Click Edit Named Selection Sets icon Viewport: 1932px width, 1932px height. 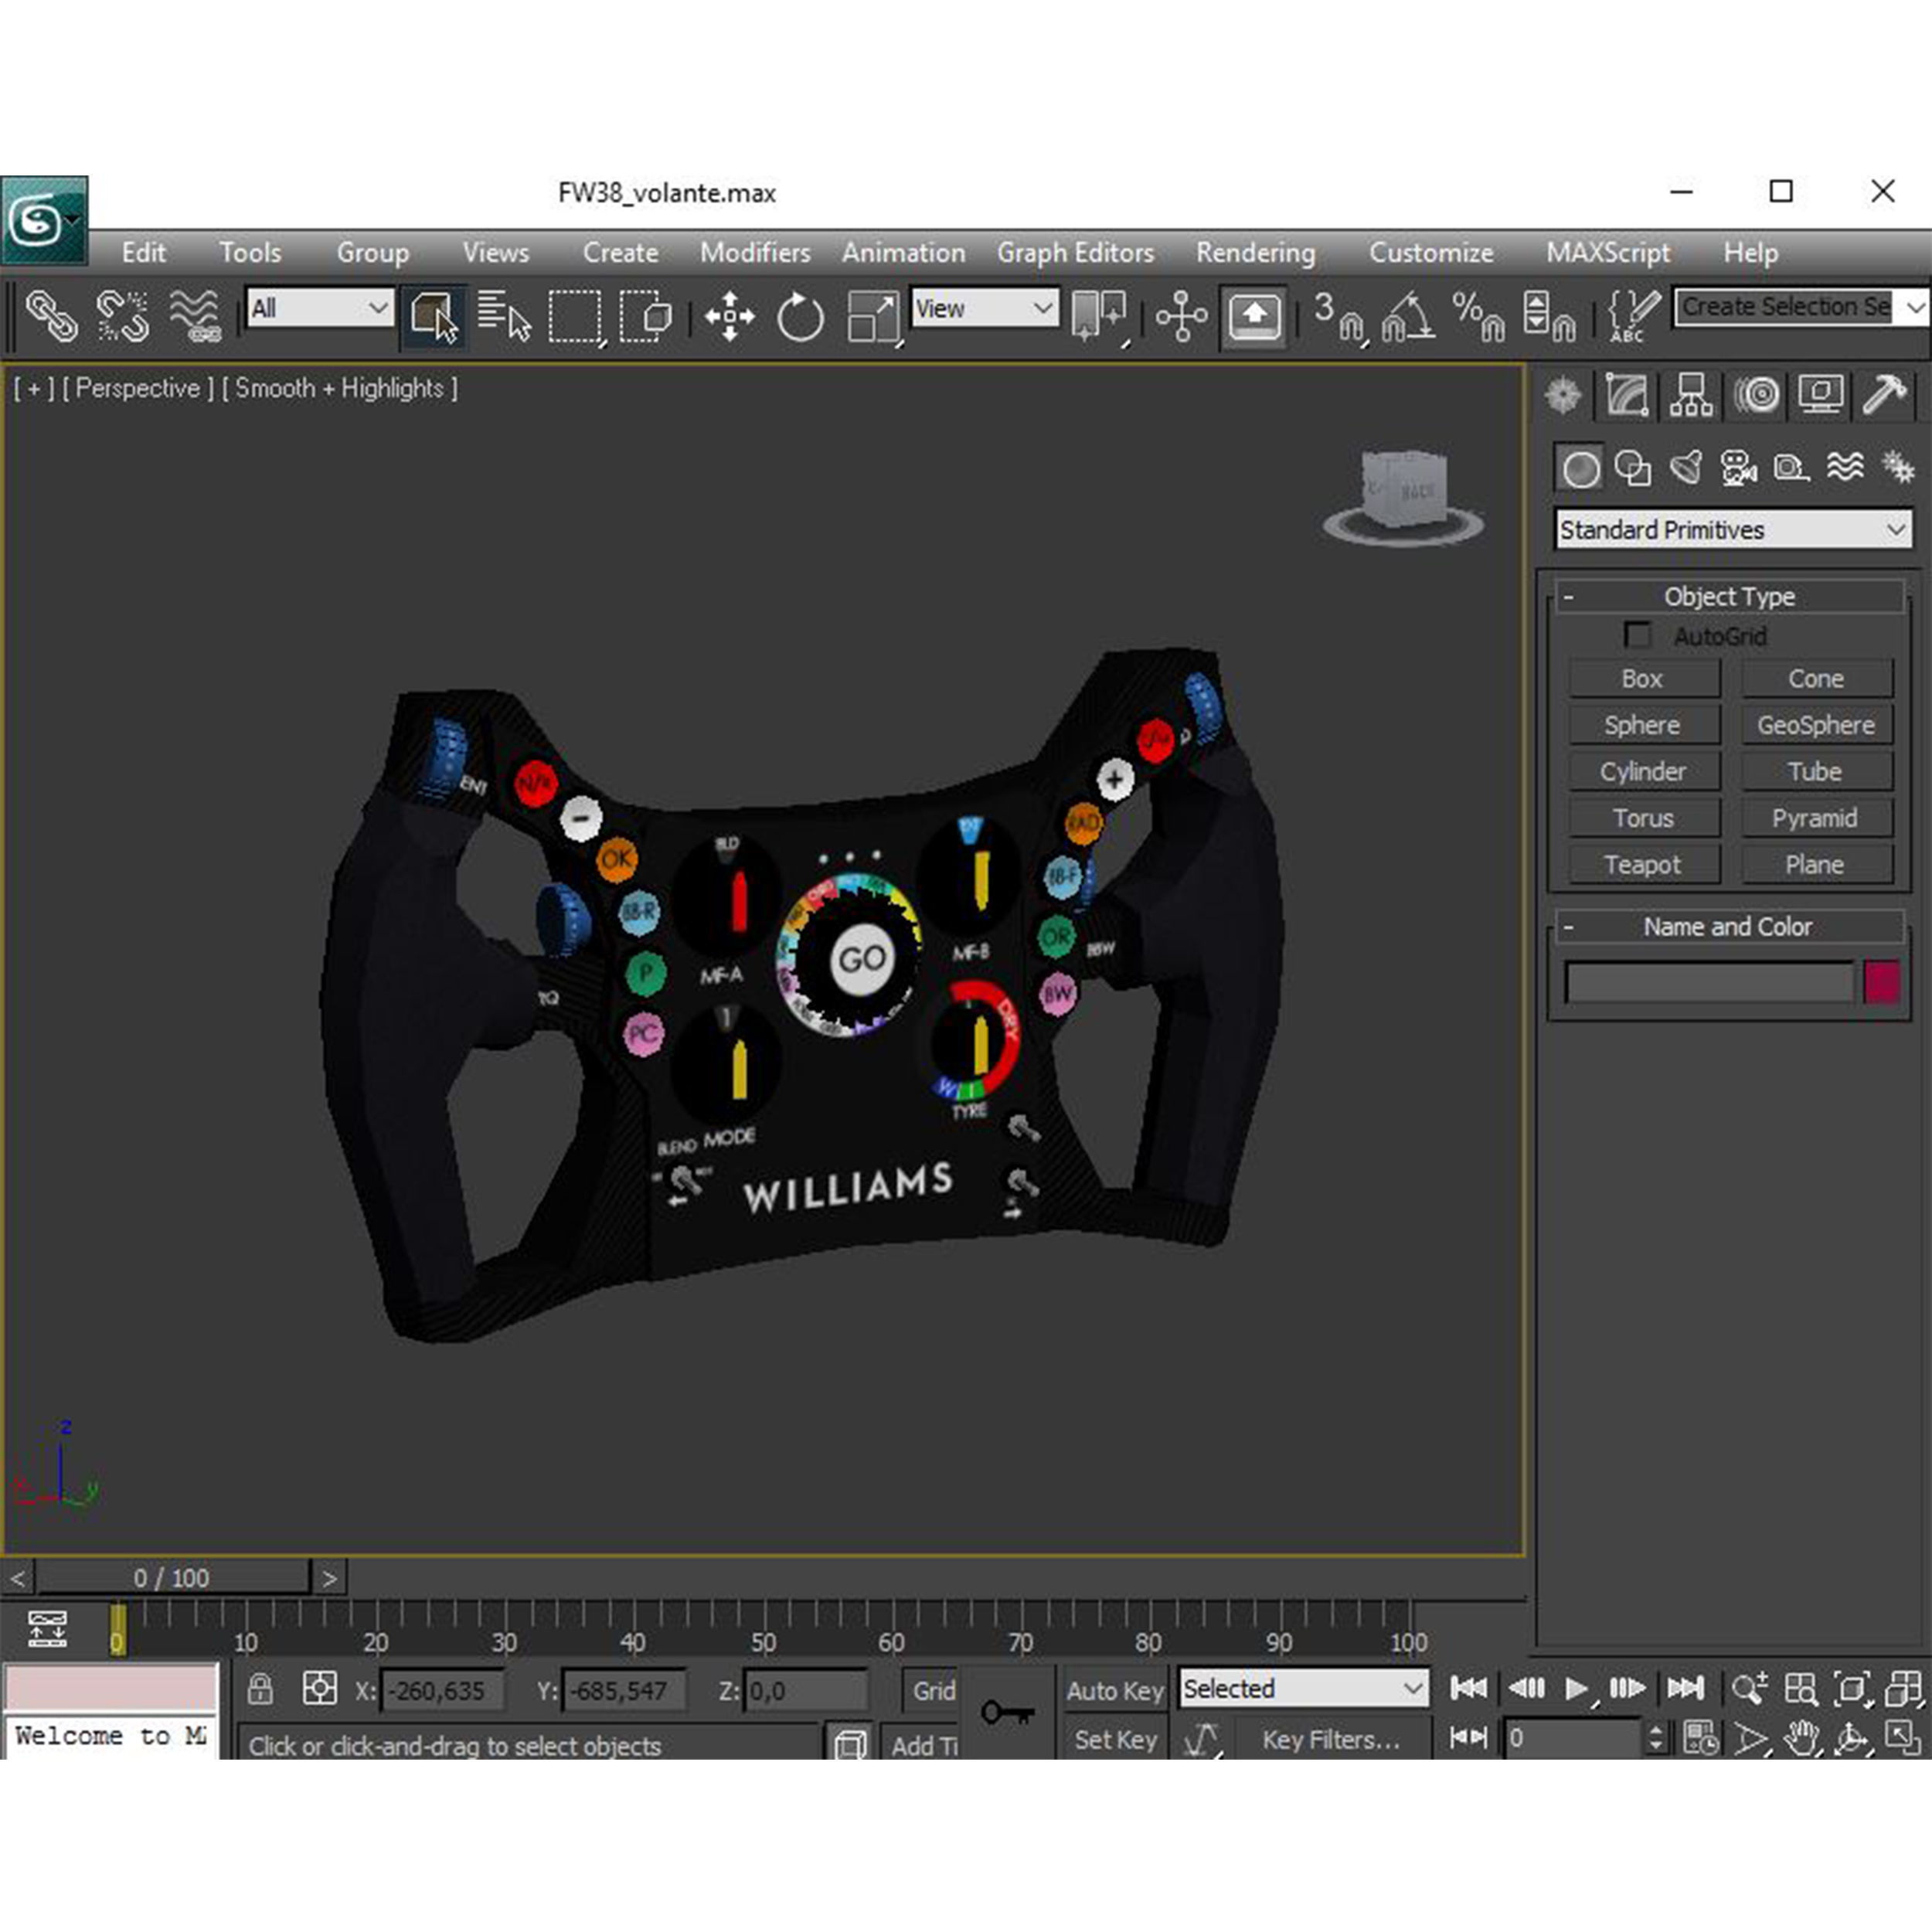(x=1633, y=317)
